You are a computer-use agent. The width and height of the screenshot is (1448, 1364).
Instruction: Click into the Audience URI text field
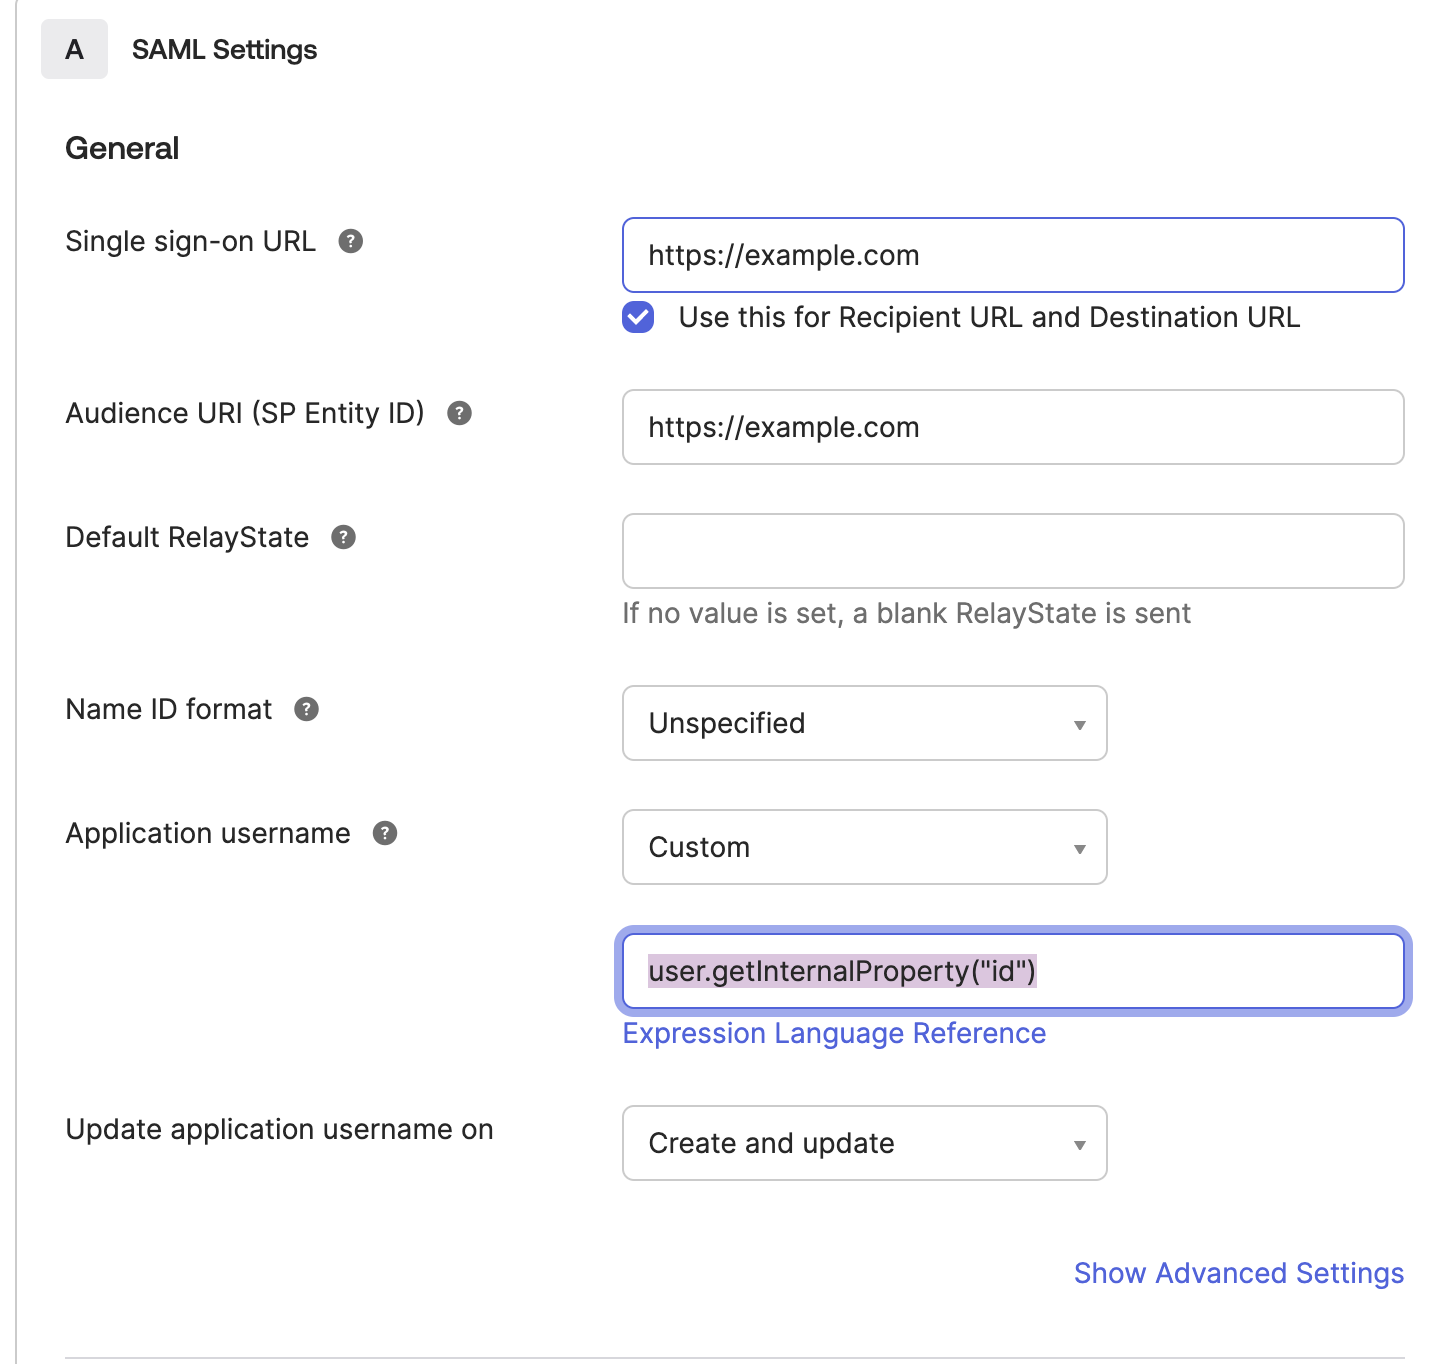(1012, 427)
